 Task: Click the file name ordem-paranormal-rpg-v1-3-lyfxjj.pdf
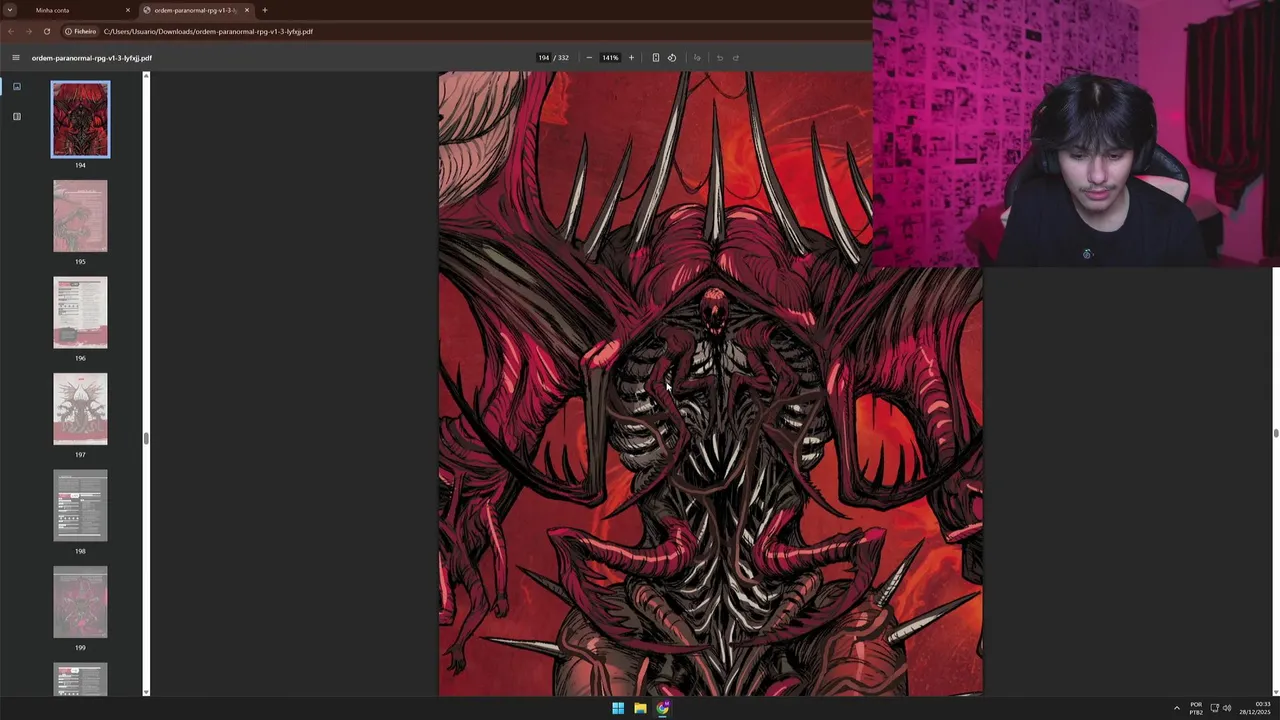92,58
